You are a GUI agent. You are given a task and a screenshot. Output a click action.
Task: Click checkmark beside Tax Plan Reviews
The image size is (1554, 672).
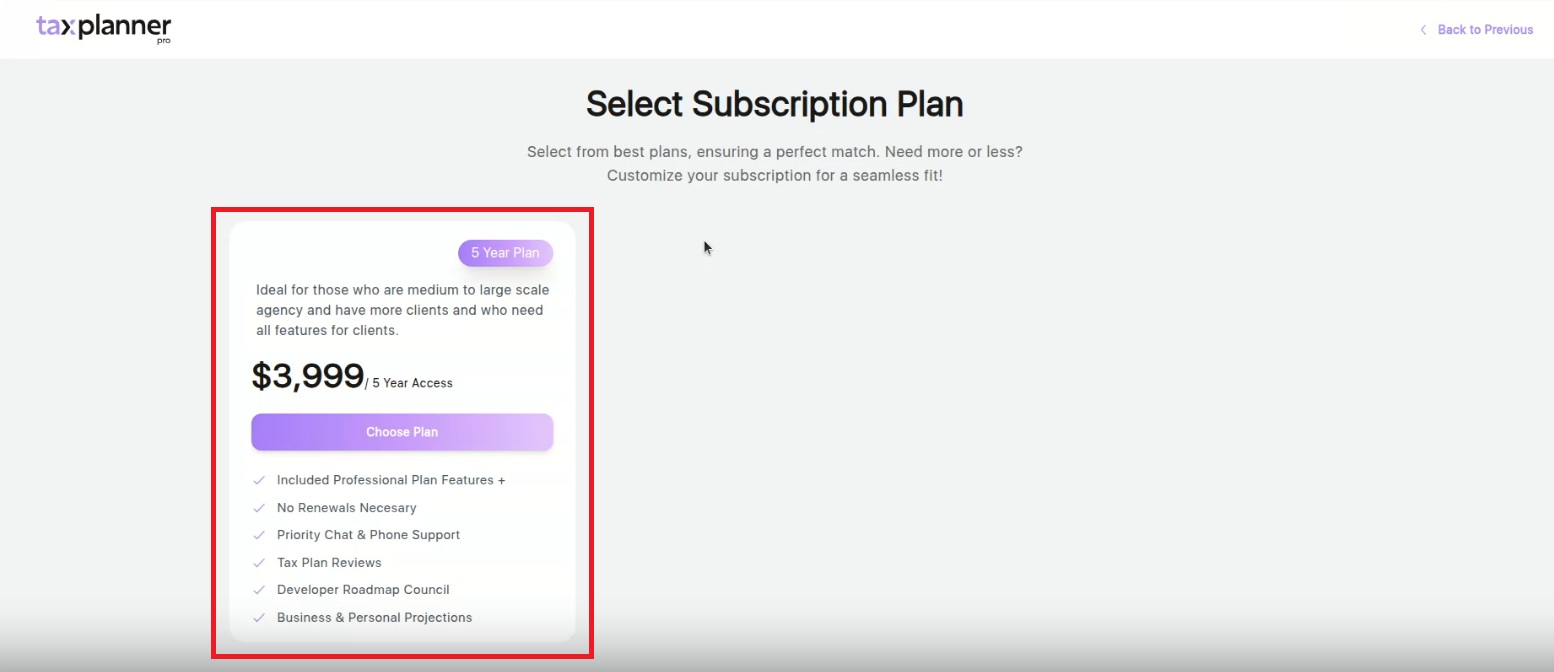259,563
